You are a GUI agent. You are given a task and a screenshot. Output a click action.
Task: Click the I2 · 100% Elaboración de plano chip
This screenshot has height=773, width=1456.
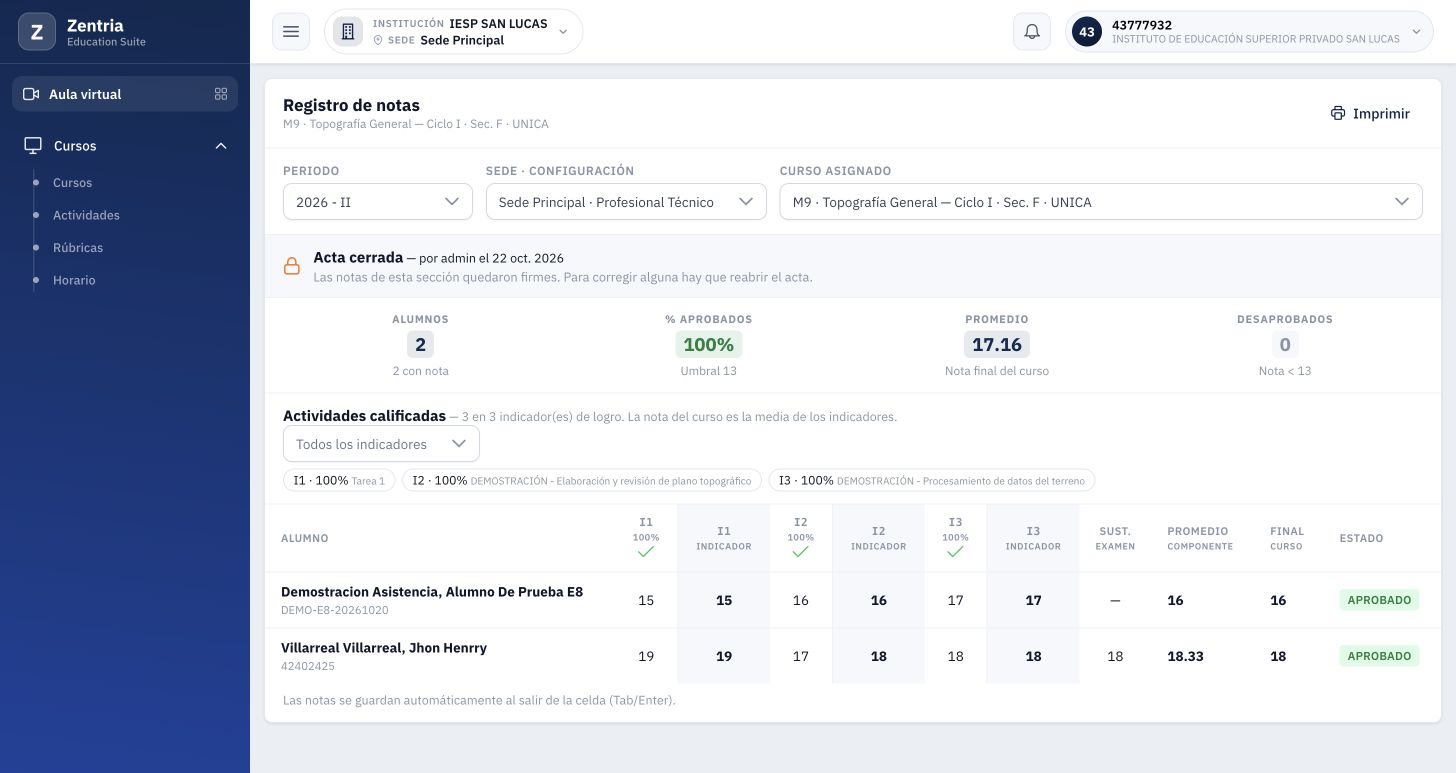tap(582, 481)
